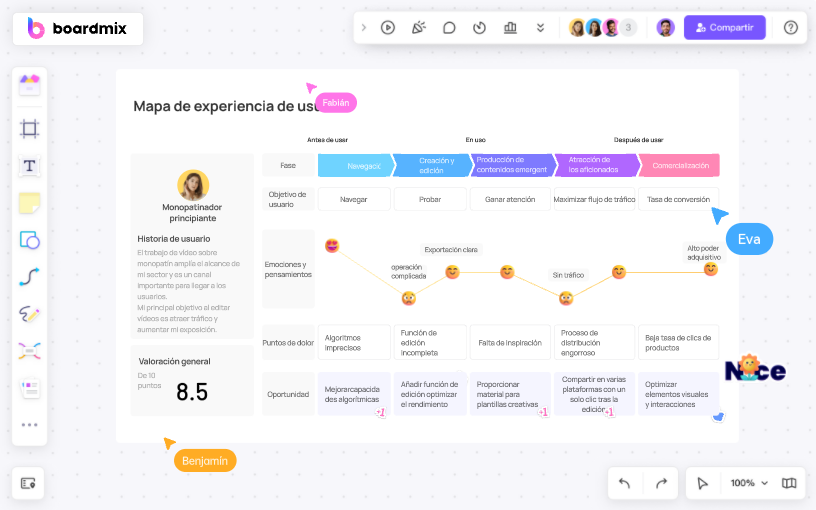Select the Frame tool
The width and height of the screenshot is (816, 510).
point(30,129)
